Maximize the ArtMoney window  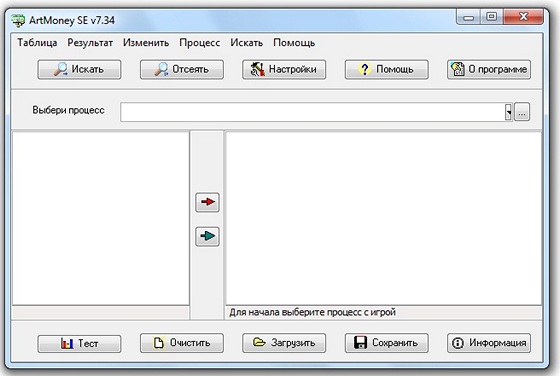point(491,17)
